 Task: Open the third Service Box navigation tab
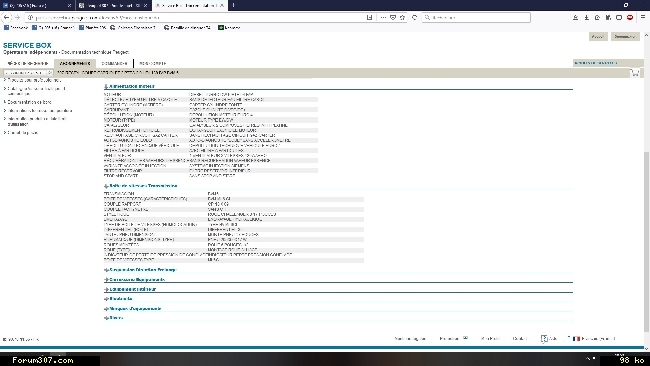coord(114,63)
